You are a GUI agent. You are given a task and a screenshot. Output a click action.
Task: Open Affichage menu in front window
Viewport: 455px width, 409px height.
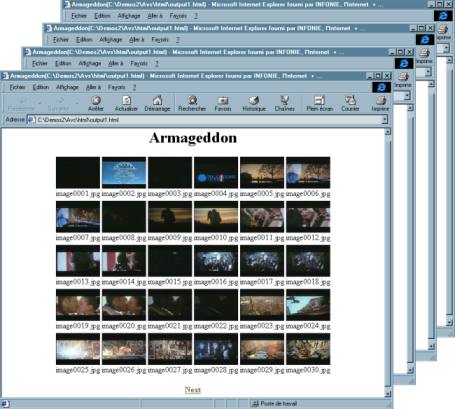point(67,87)
